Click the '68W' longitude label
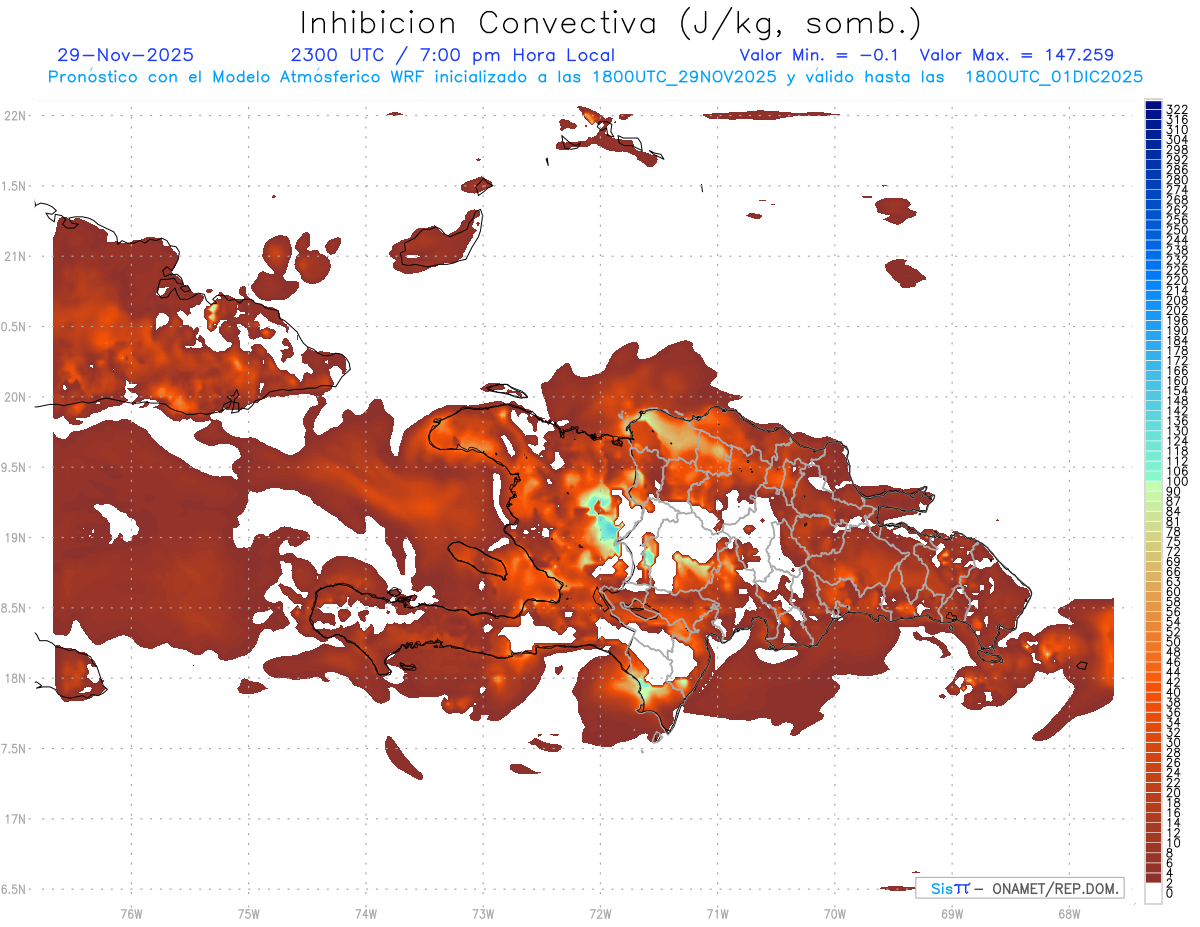This screenshot has height=927, width=1200. click(1068, 912)
